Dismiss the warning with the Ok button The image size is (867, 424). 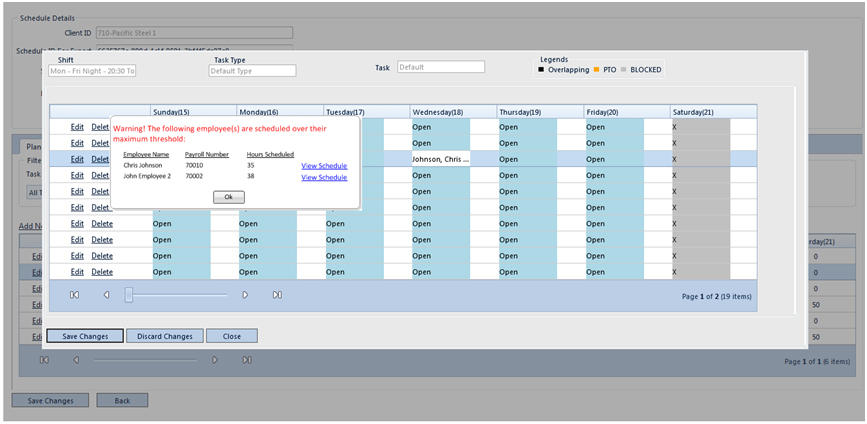click(x=228, y=197)
